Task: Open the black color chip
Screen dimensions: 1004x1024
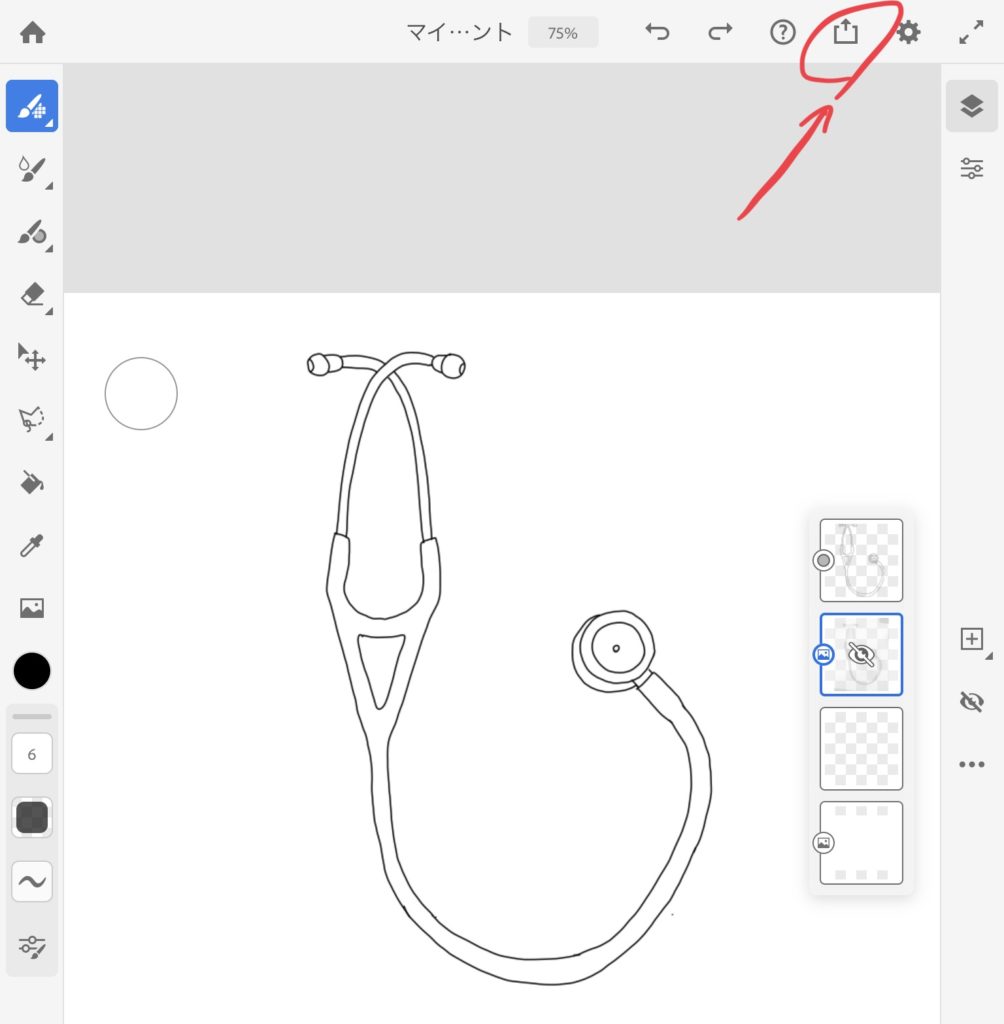Action: click(32, 671)
